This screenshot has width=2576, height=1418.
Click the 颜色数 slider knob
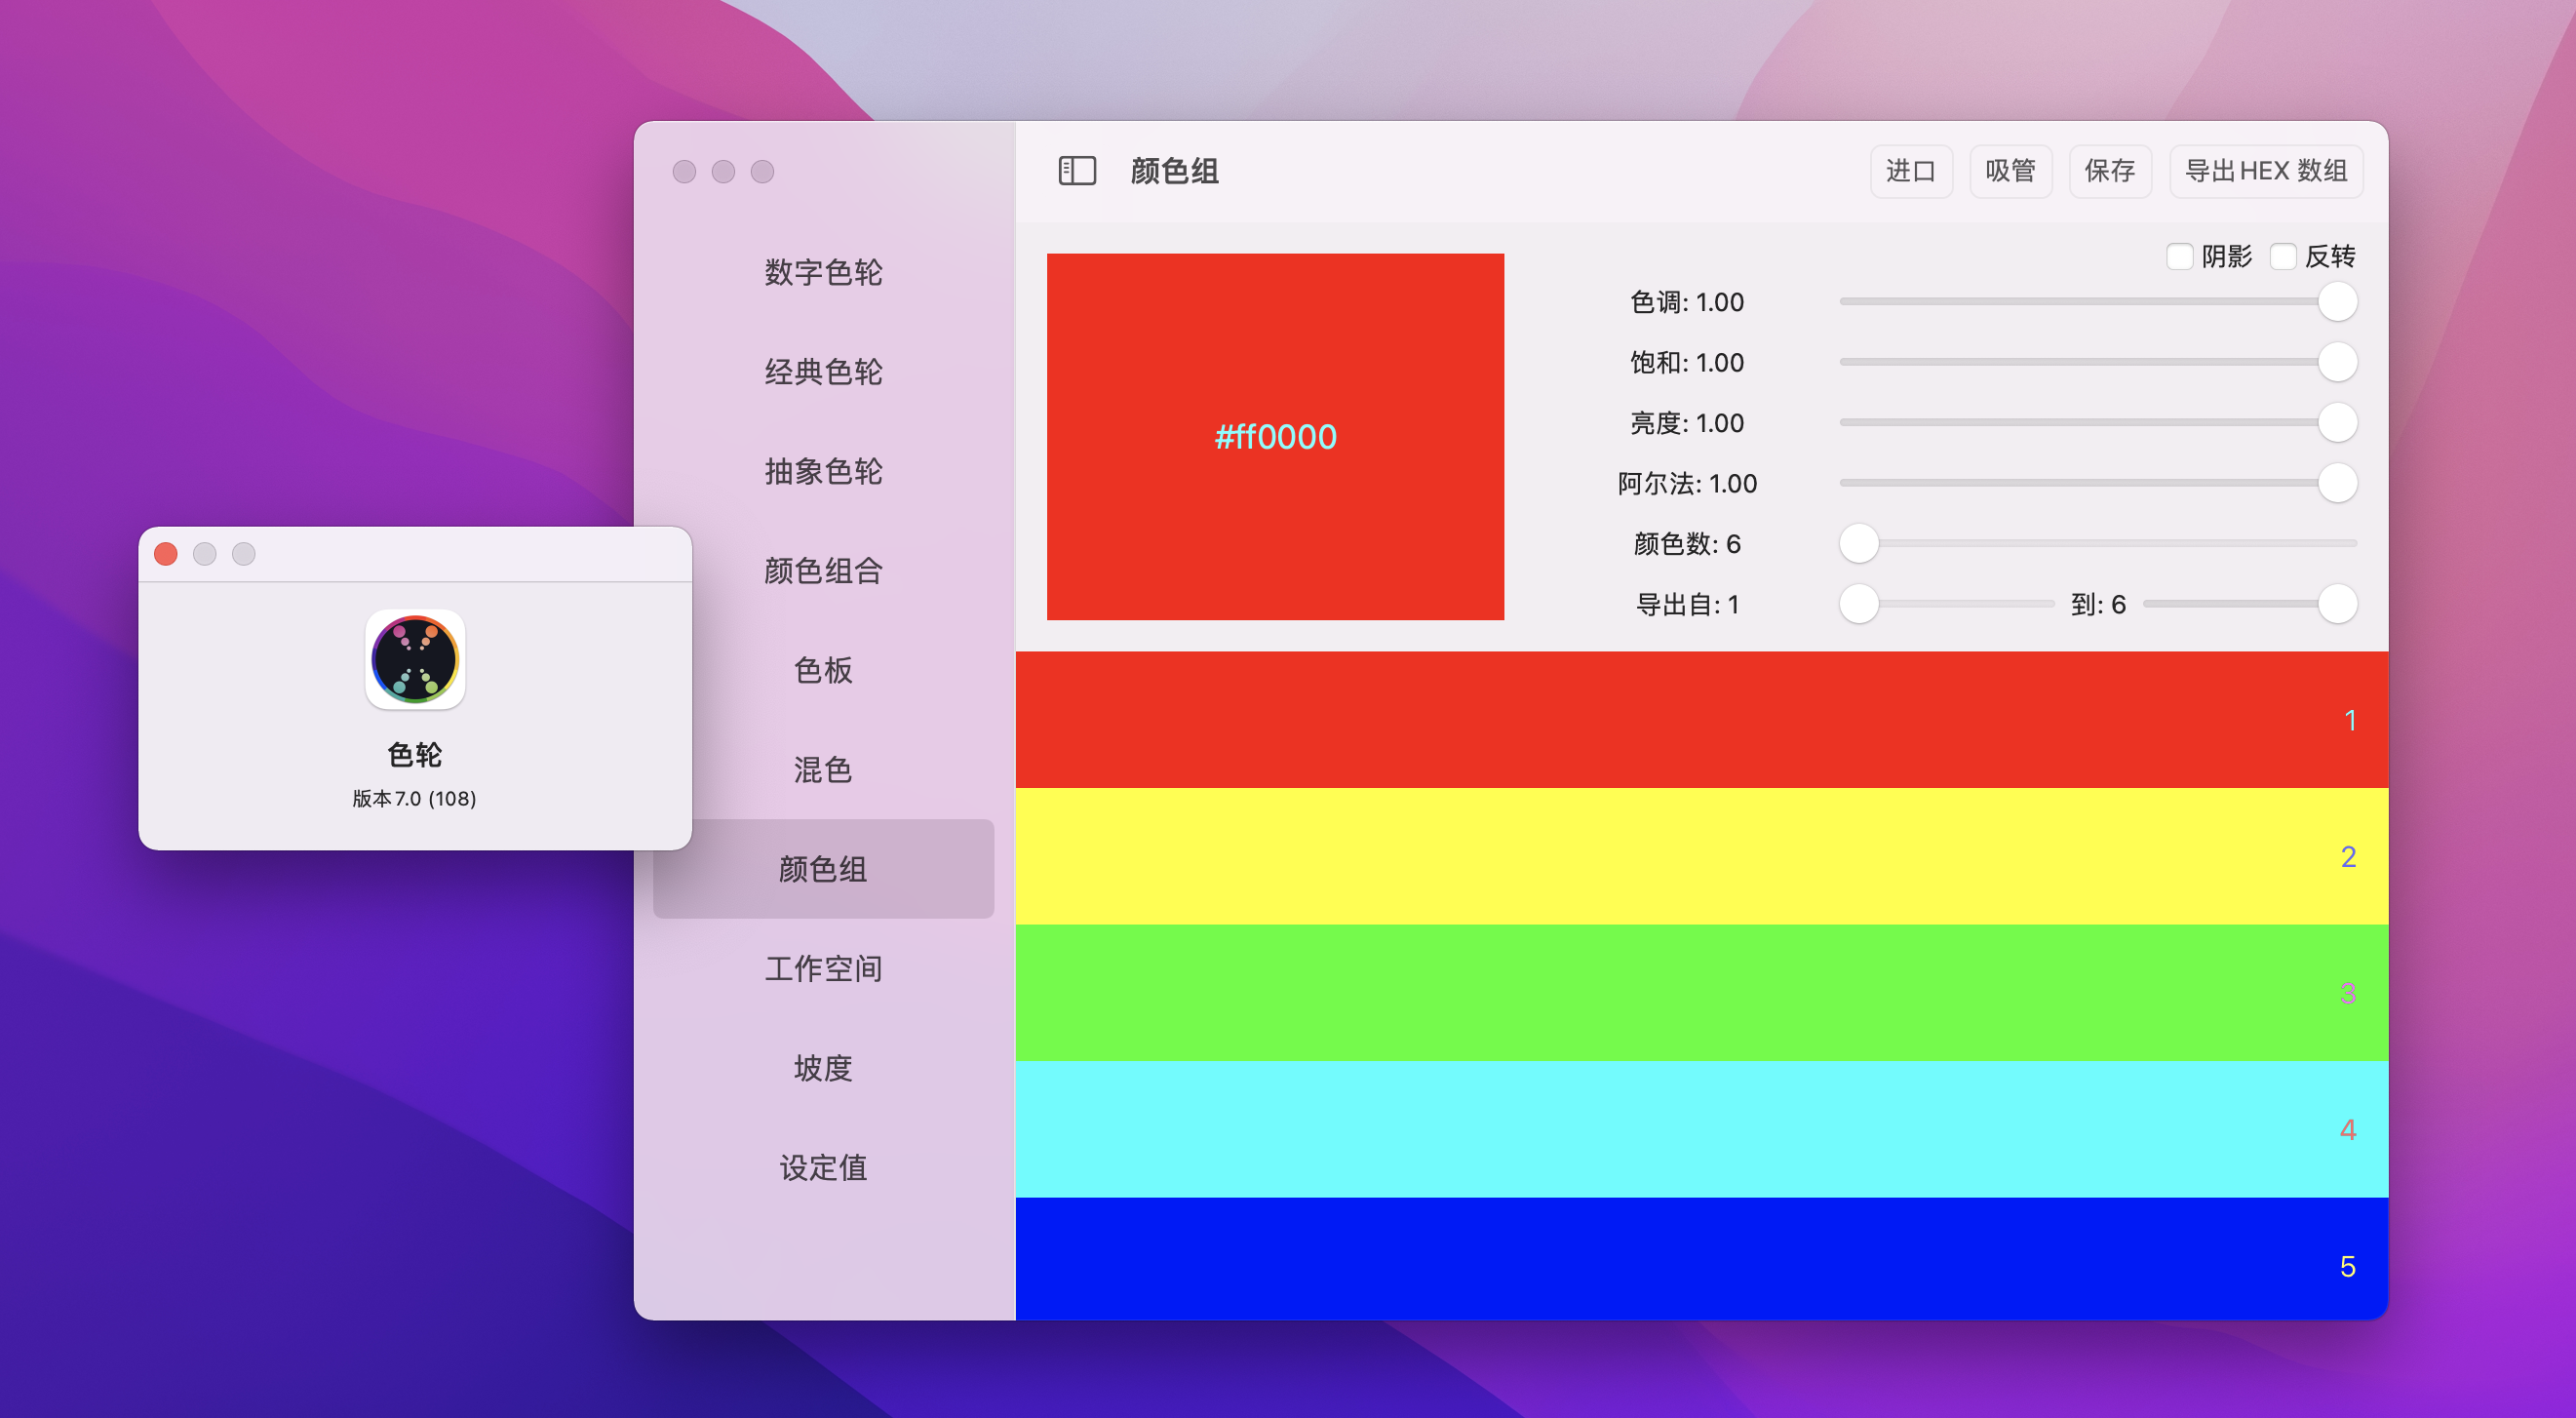coord(1859,544)
